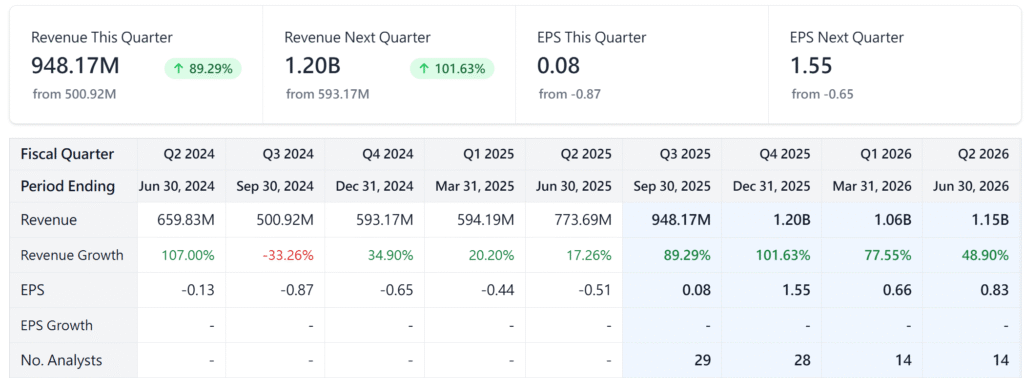Click the 89.29% revenue growth badge
This screenshot has height=378, width=1024.
(x=202, y=69)
